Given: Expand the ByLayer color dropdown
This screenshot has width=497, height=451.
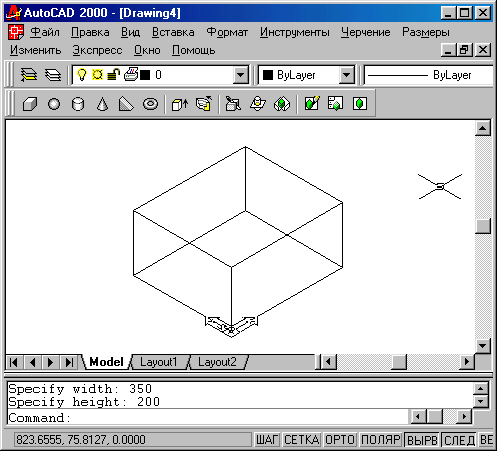Looking at the screenshot, I should (347, 75).
